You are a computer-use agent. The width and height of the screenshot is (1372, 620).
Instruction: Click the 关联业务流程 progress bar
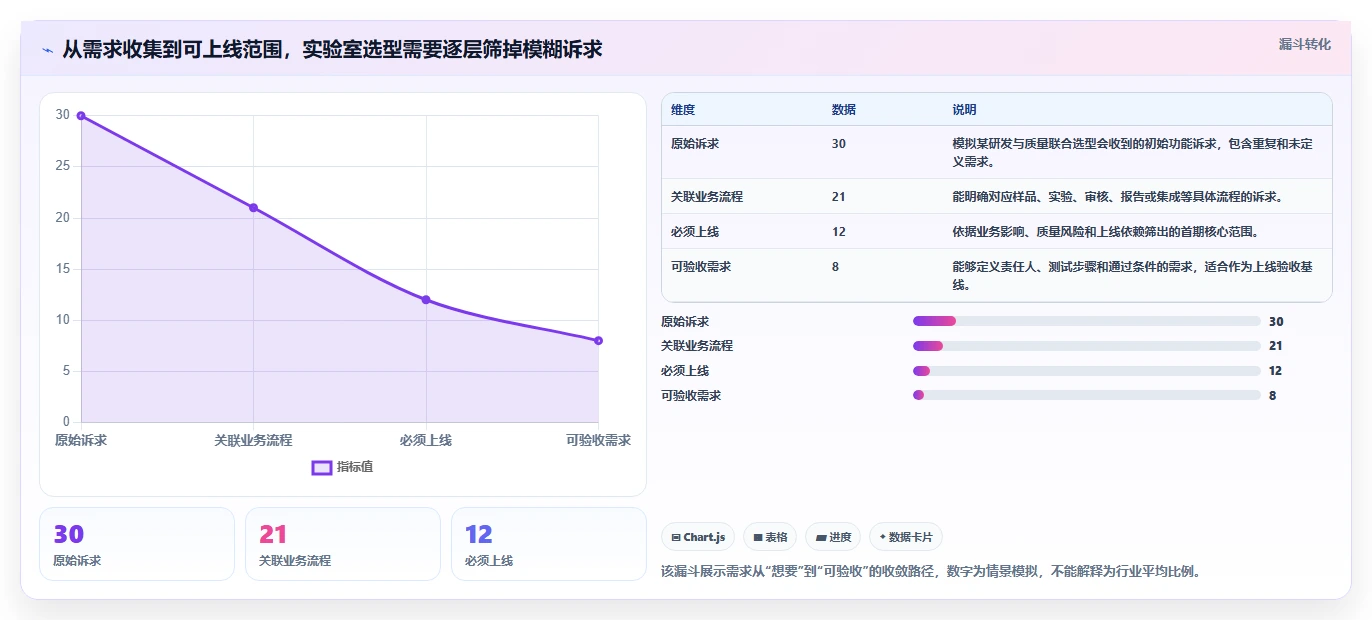1087,346
